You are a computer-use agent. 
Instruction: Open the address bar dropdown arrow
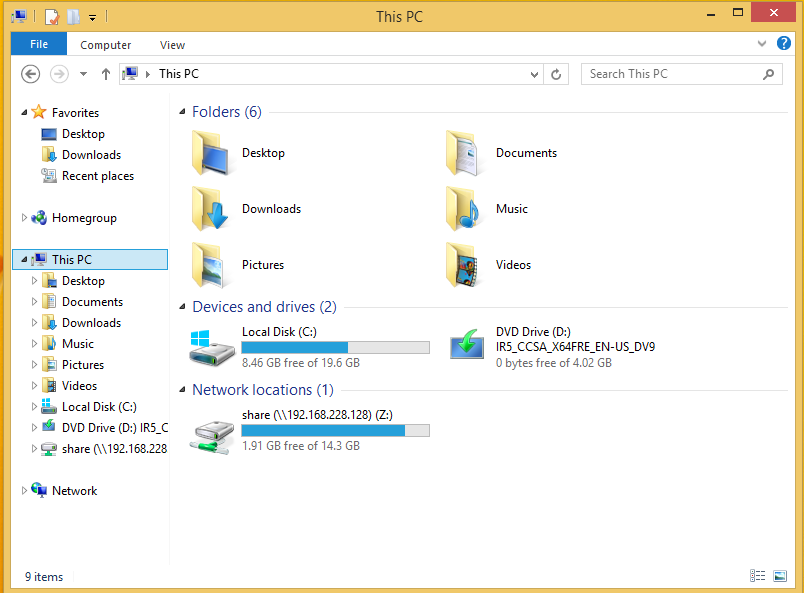(x=532, y=73)
